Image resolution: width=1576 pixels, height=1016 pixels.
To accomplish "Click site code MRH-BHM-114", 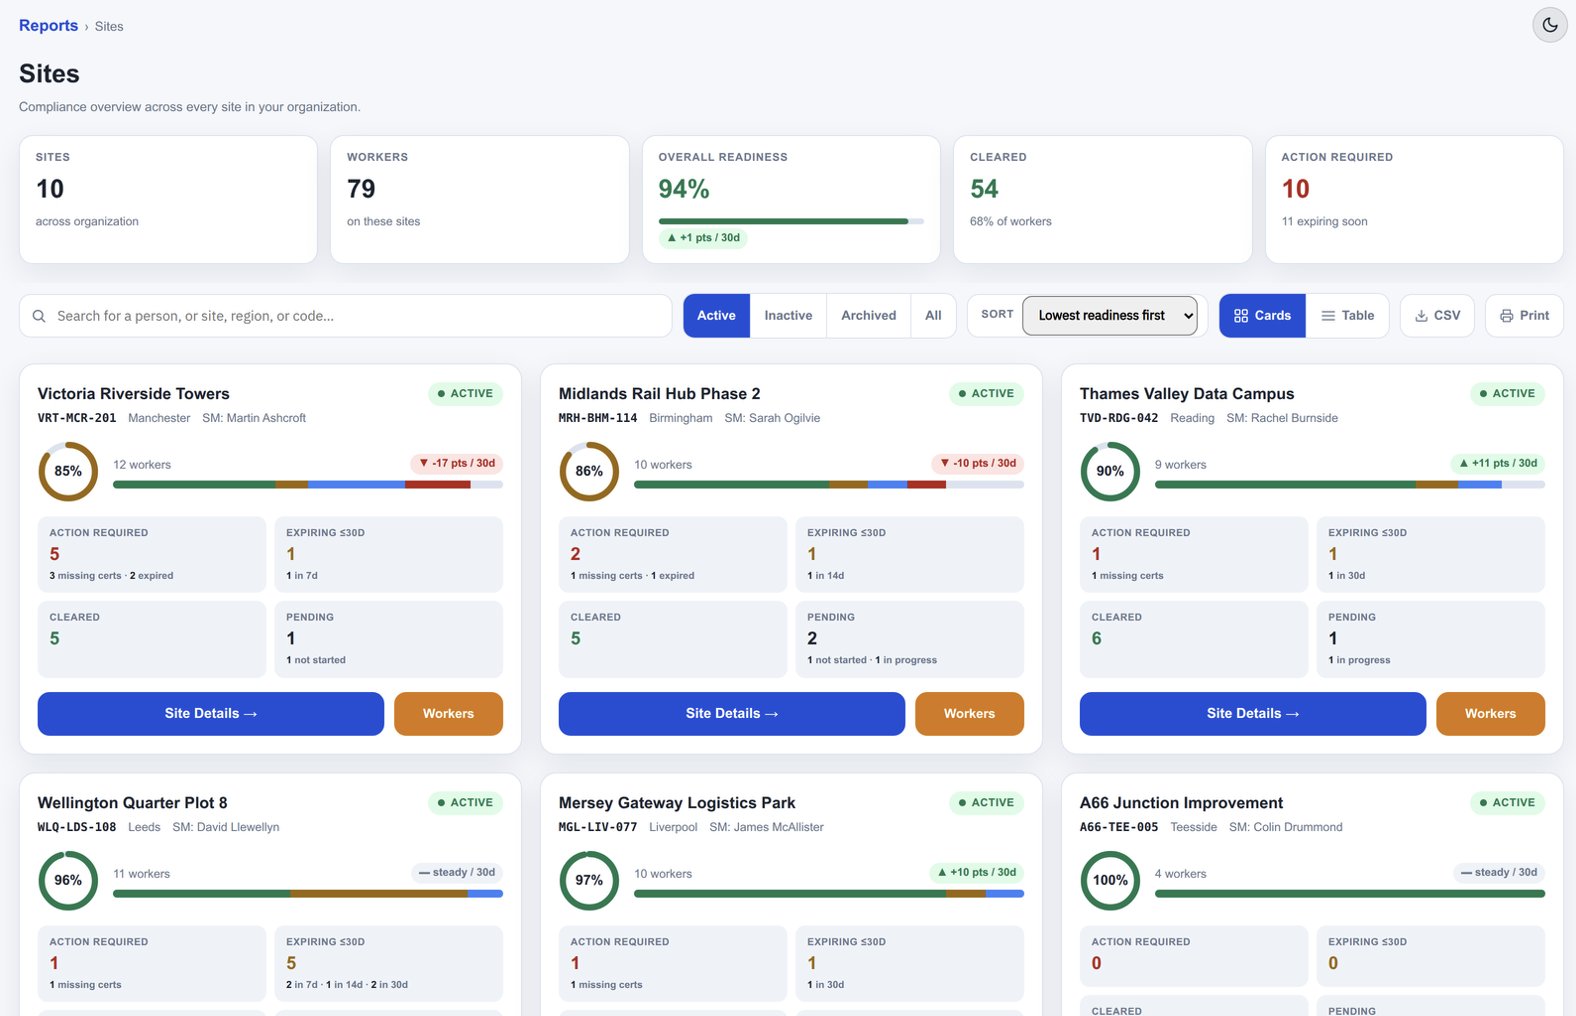I will click(x=598, y=418).
